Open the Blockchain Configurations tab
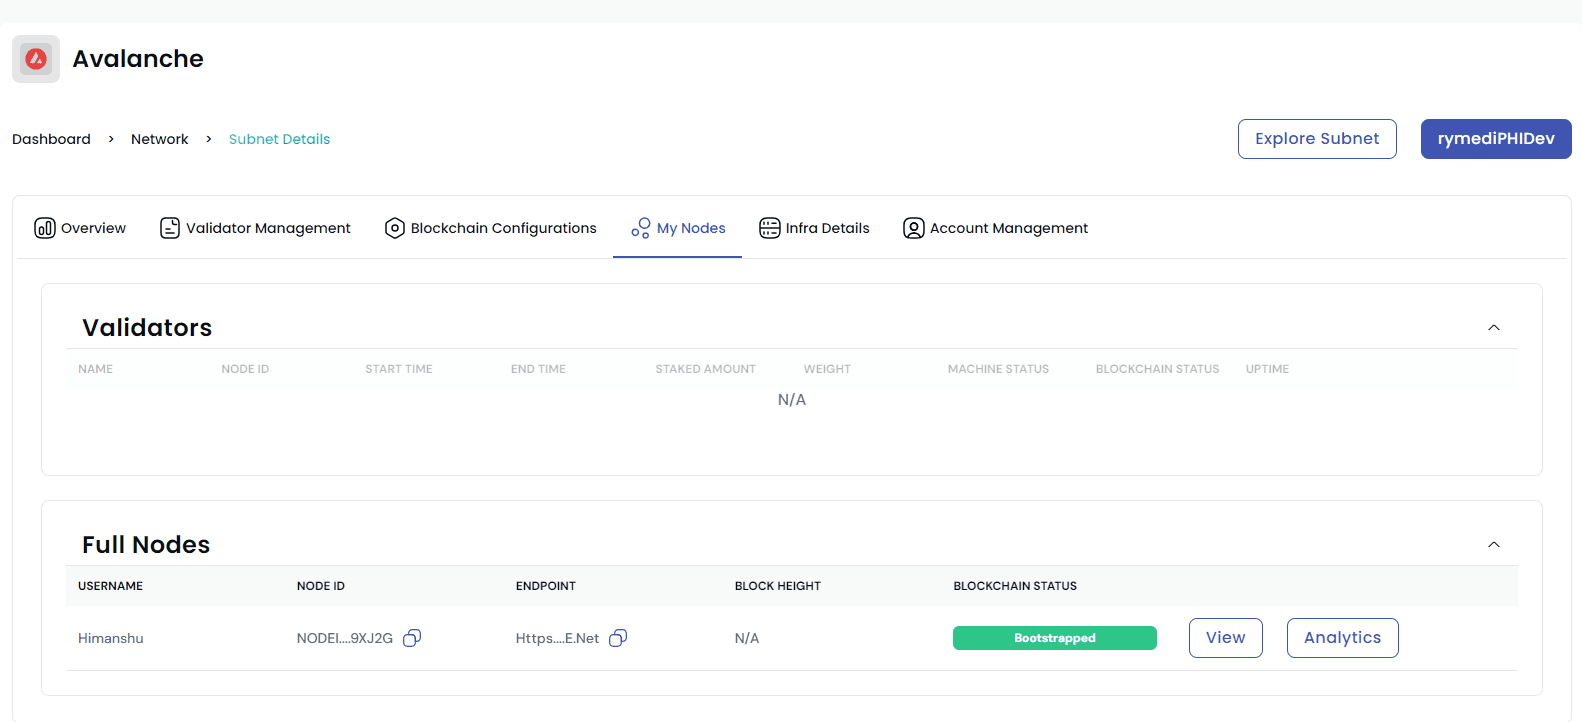 tap(490, 228)
